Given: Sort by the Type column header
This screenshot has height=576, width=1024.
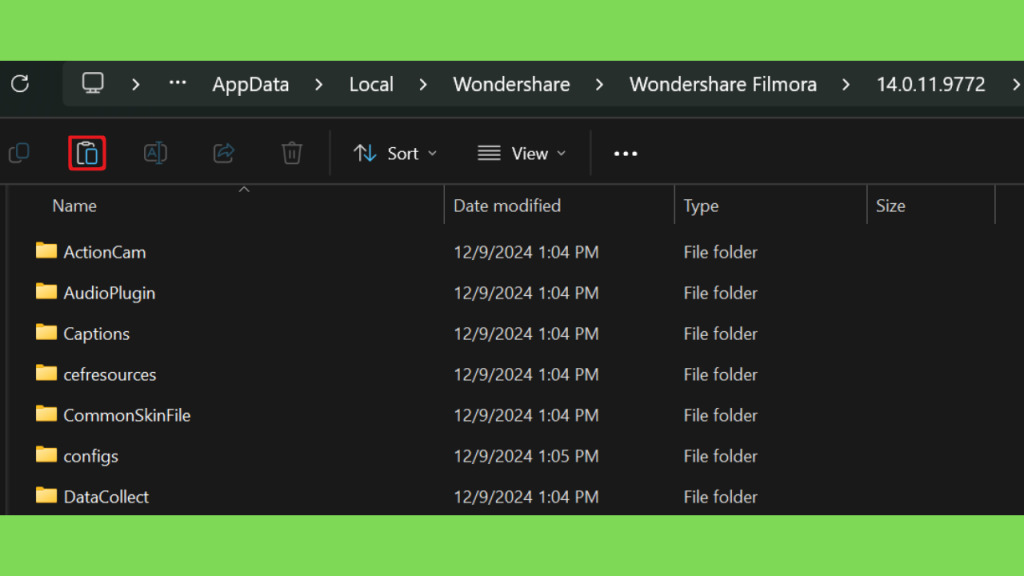Looking at the screenshot, I should [701, 206].
